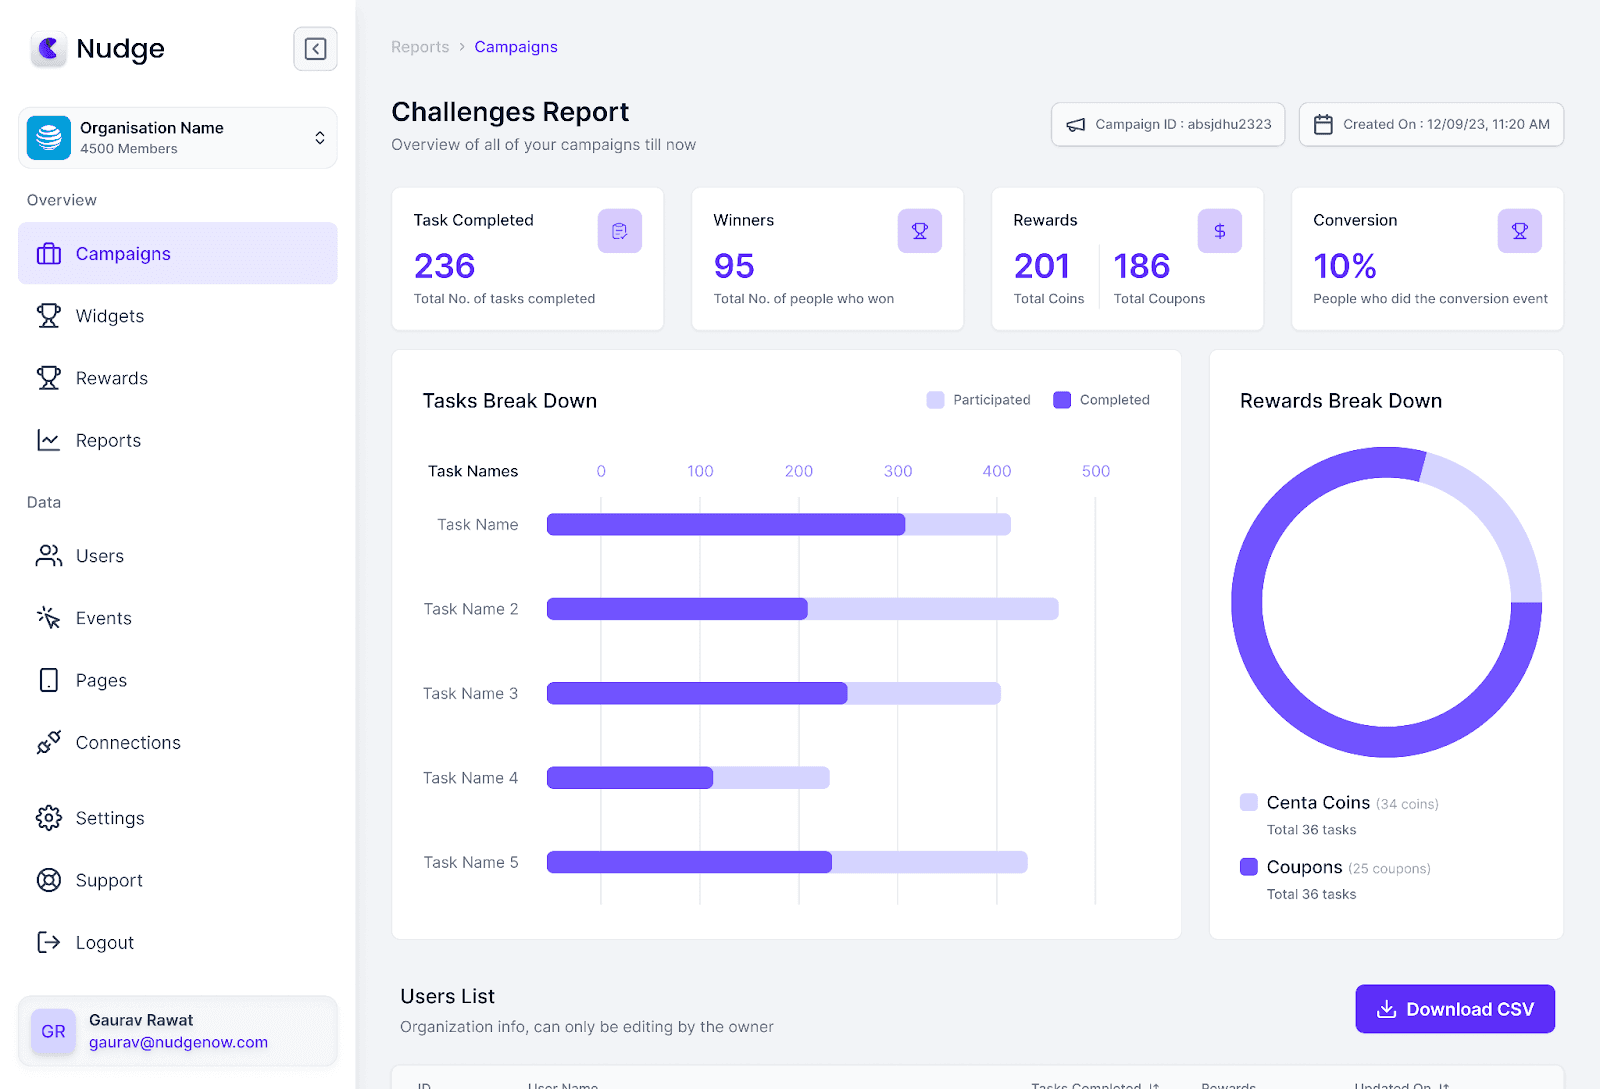1600x1089 pixels.
Task: Toggle the Completed legend swatch
Action: 1062,400
